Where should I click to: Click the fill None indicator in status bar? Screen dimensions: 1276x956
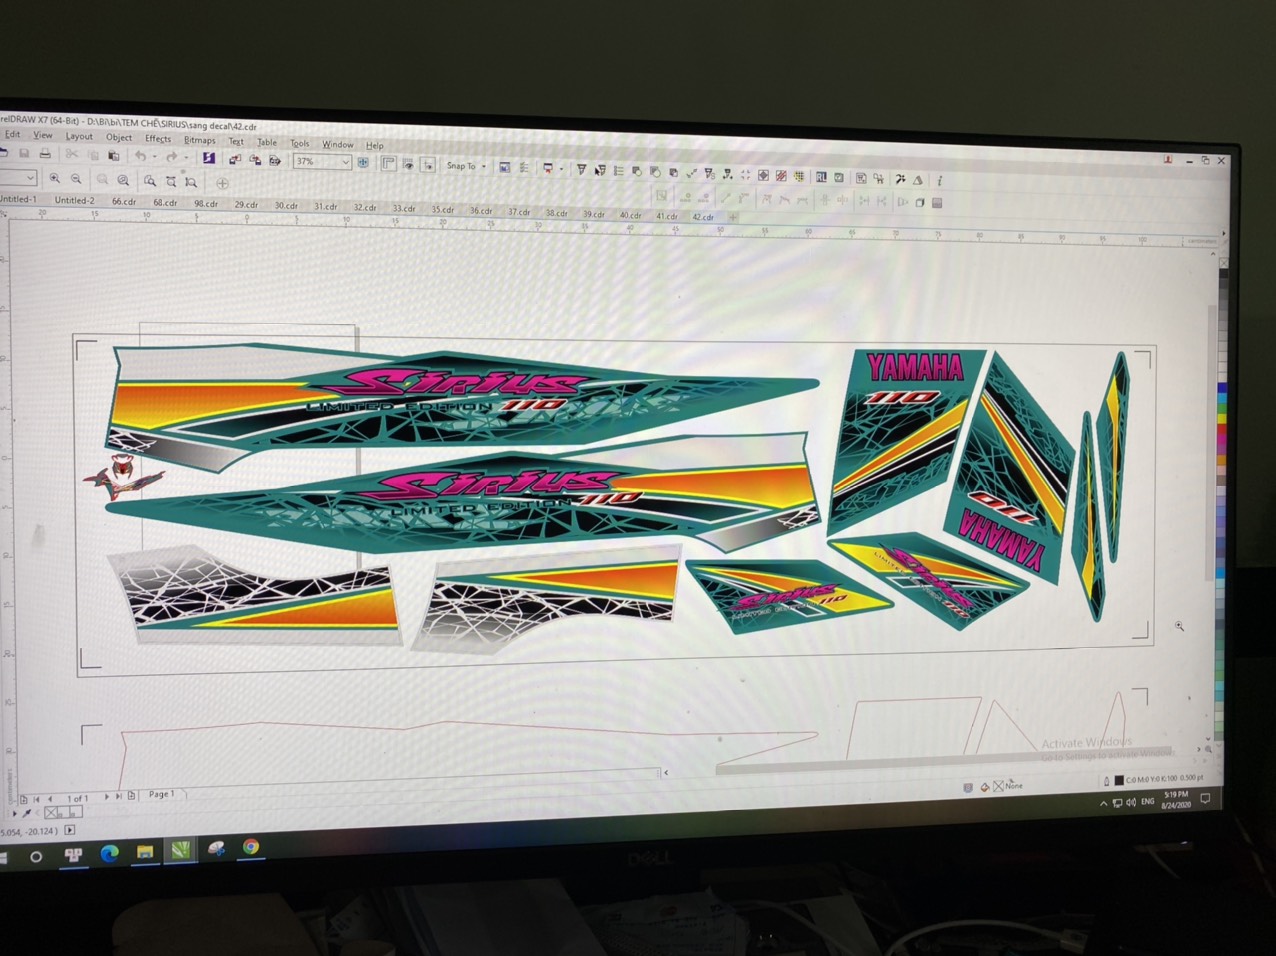pyautogui.click(x=1006, y=786)
